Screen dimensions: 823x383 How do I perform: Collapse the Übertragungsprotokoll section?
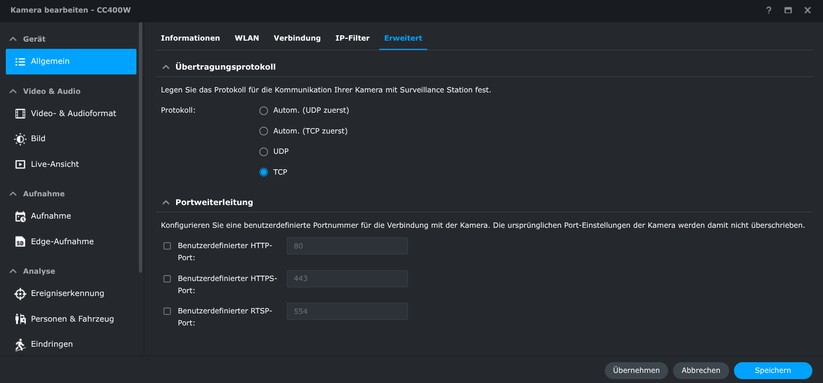pyautogui.click(x=166, y=67)
